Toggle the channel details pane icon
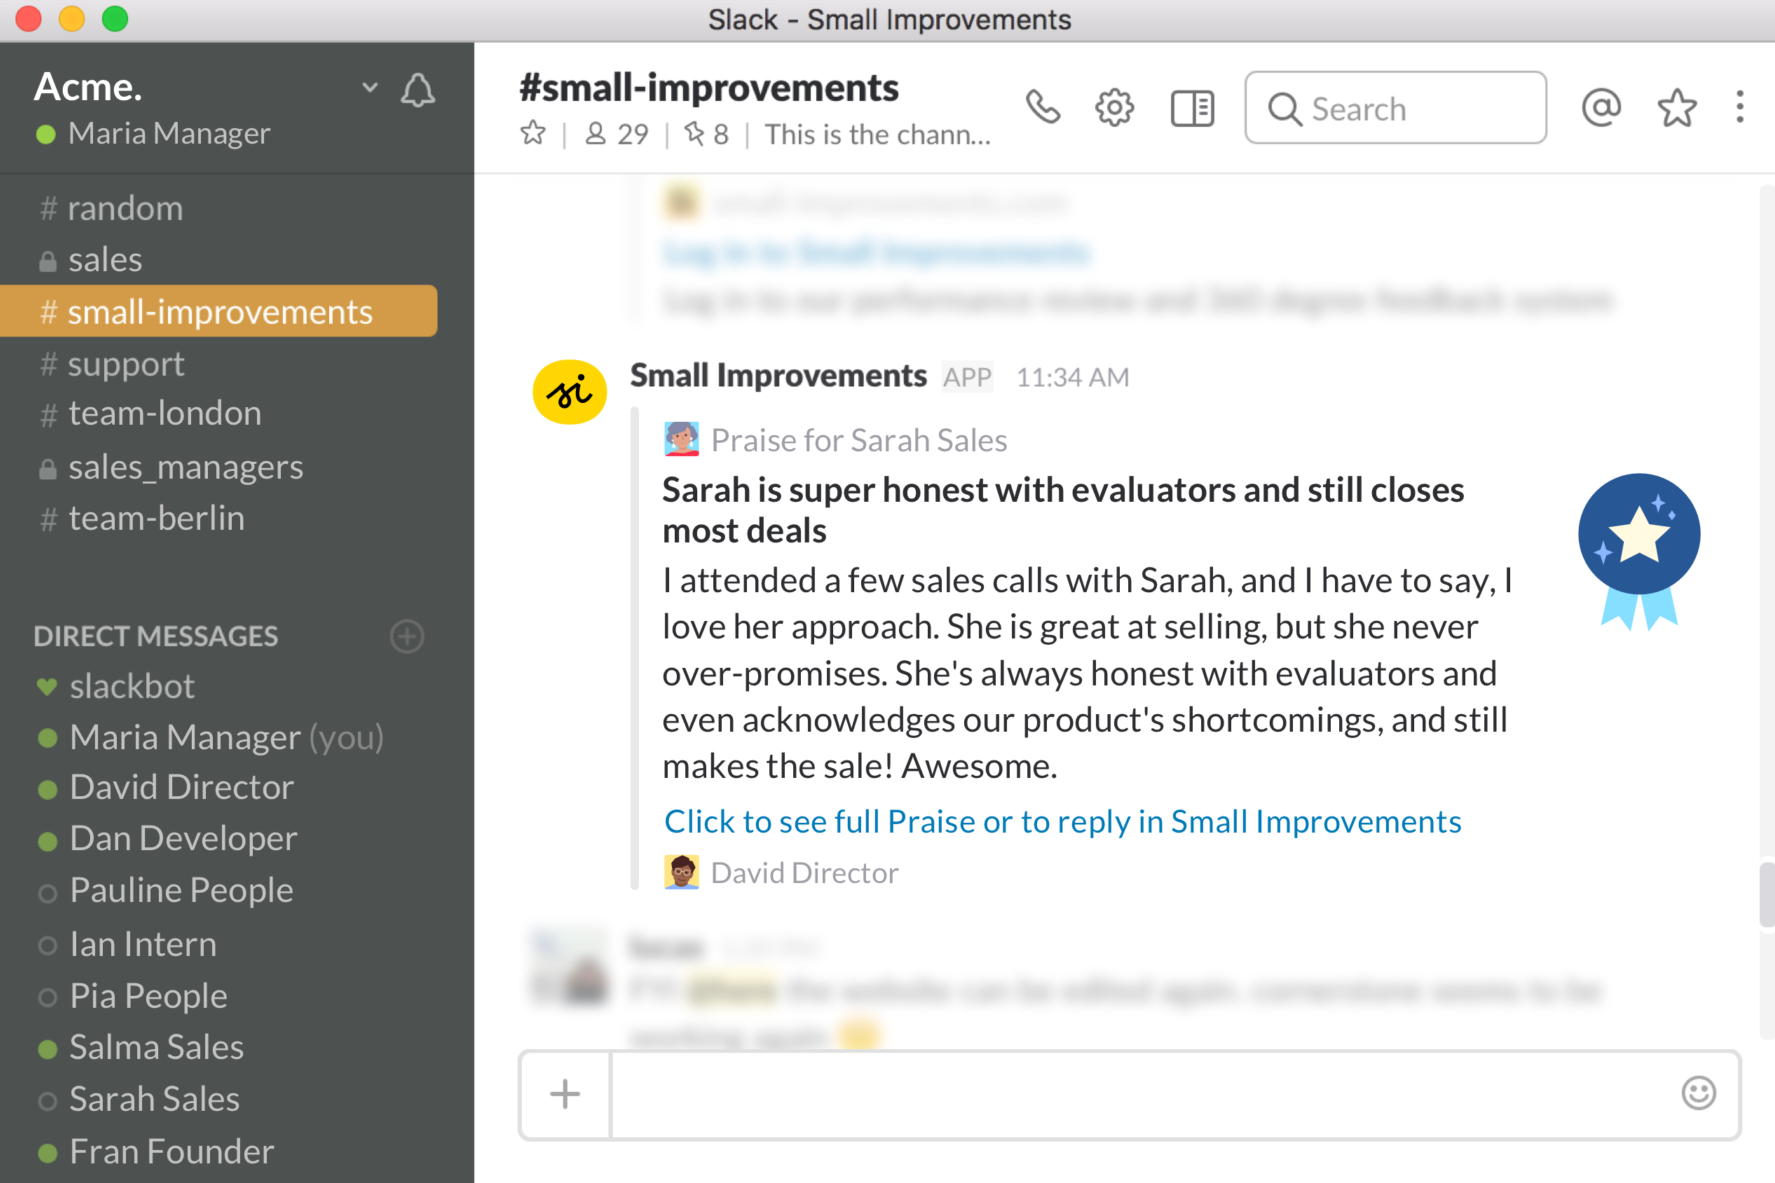1775x1183 pixels. [x=1192, y=108]
